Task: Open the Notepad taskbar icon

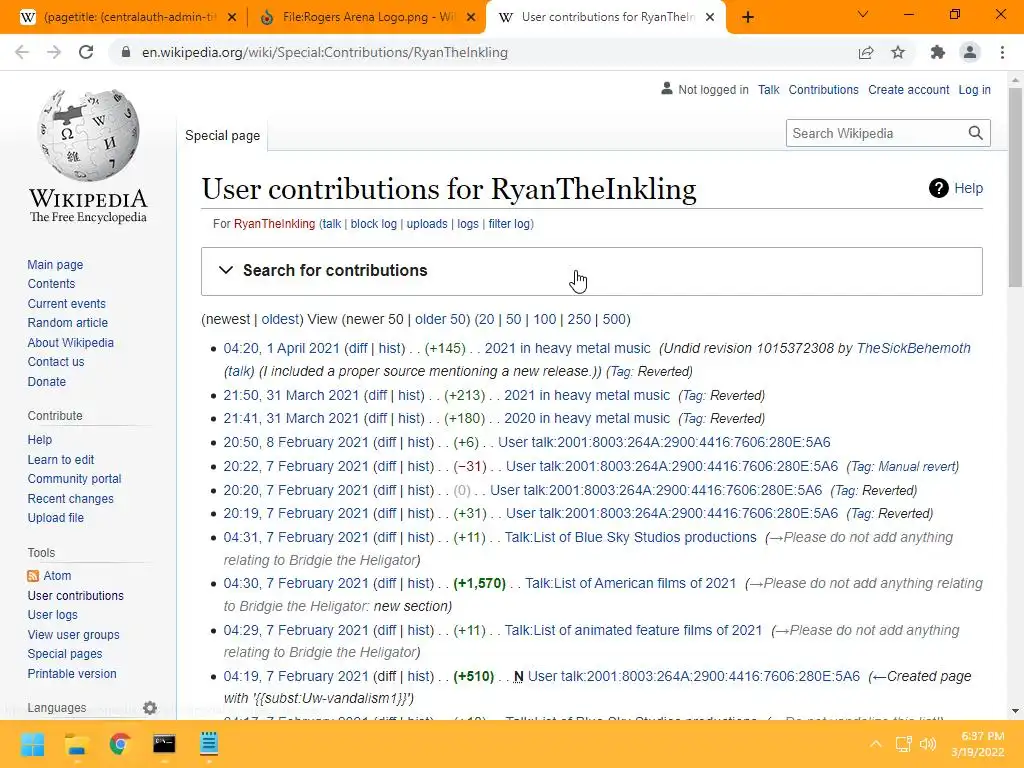Action: coord(208,744)
